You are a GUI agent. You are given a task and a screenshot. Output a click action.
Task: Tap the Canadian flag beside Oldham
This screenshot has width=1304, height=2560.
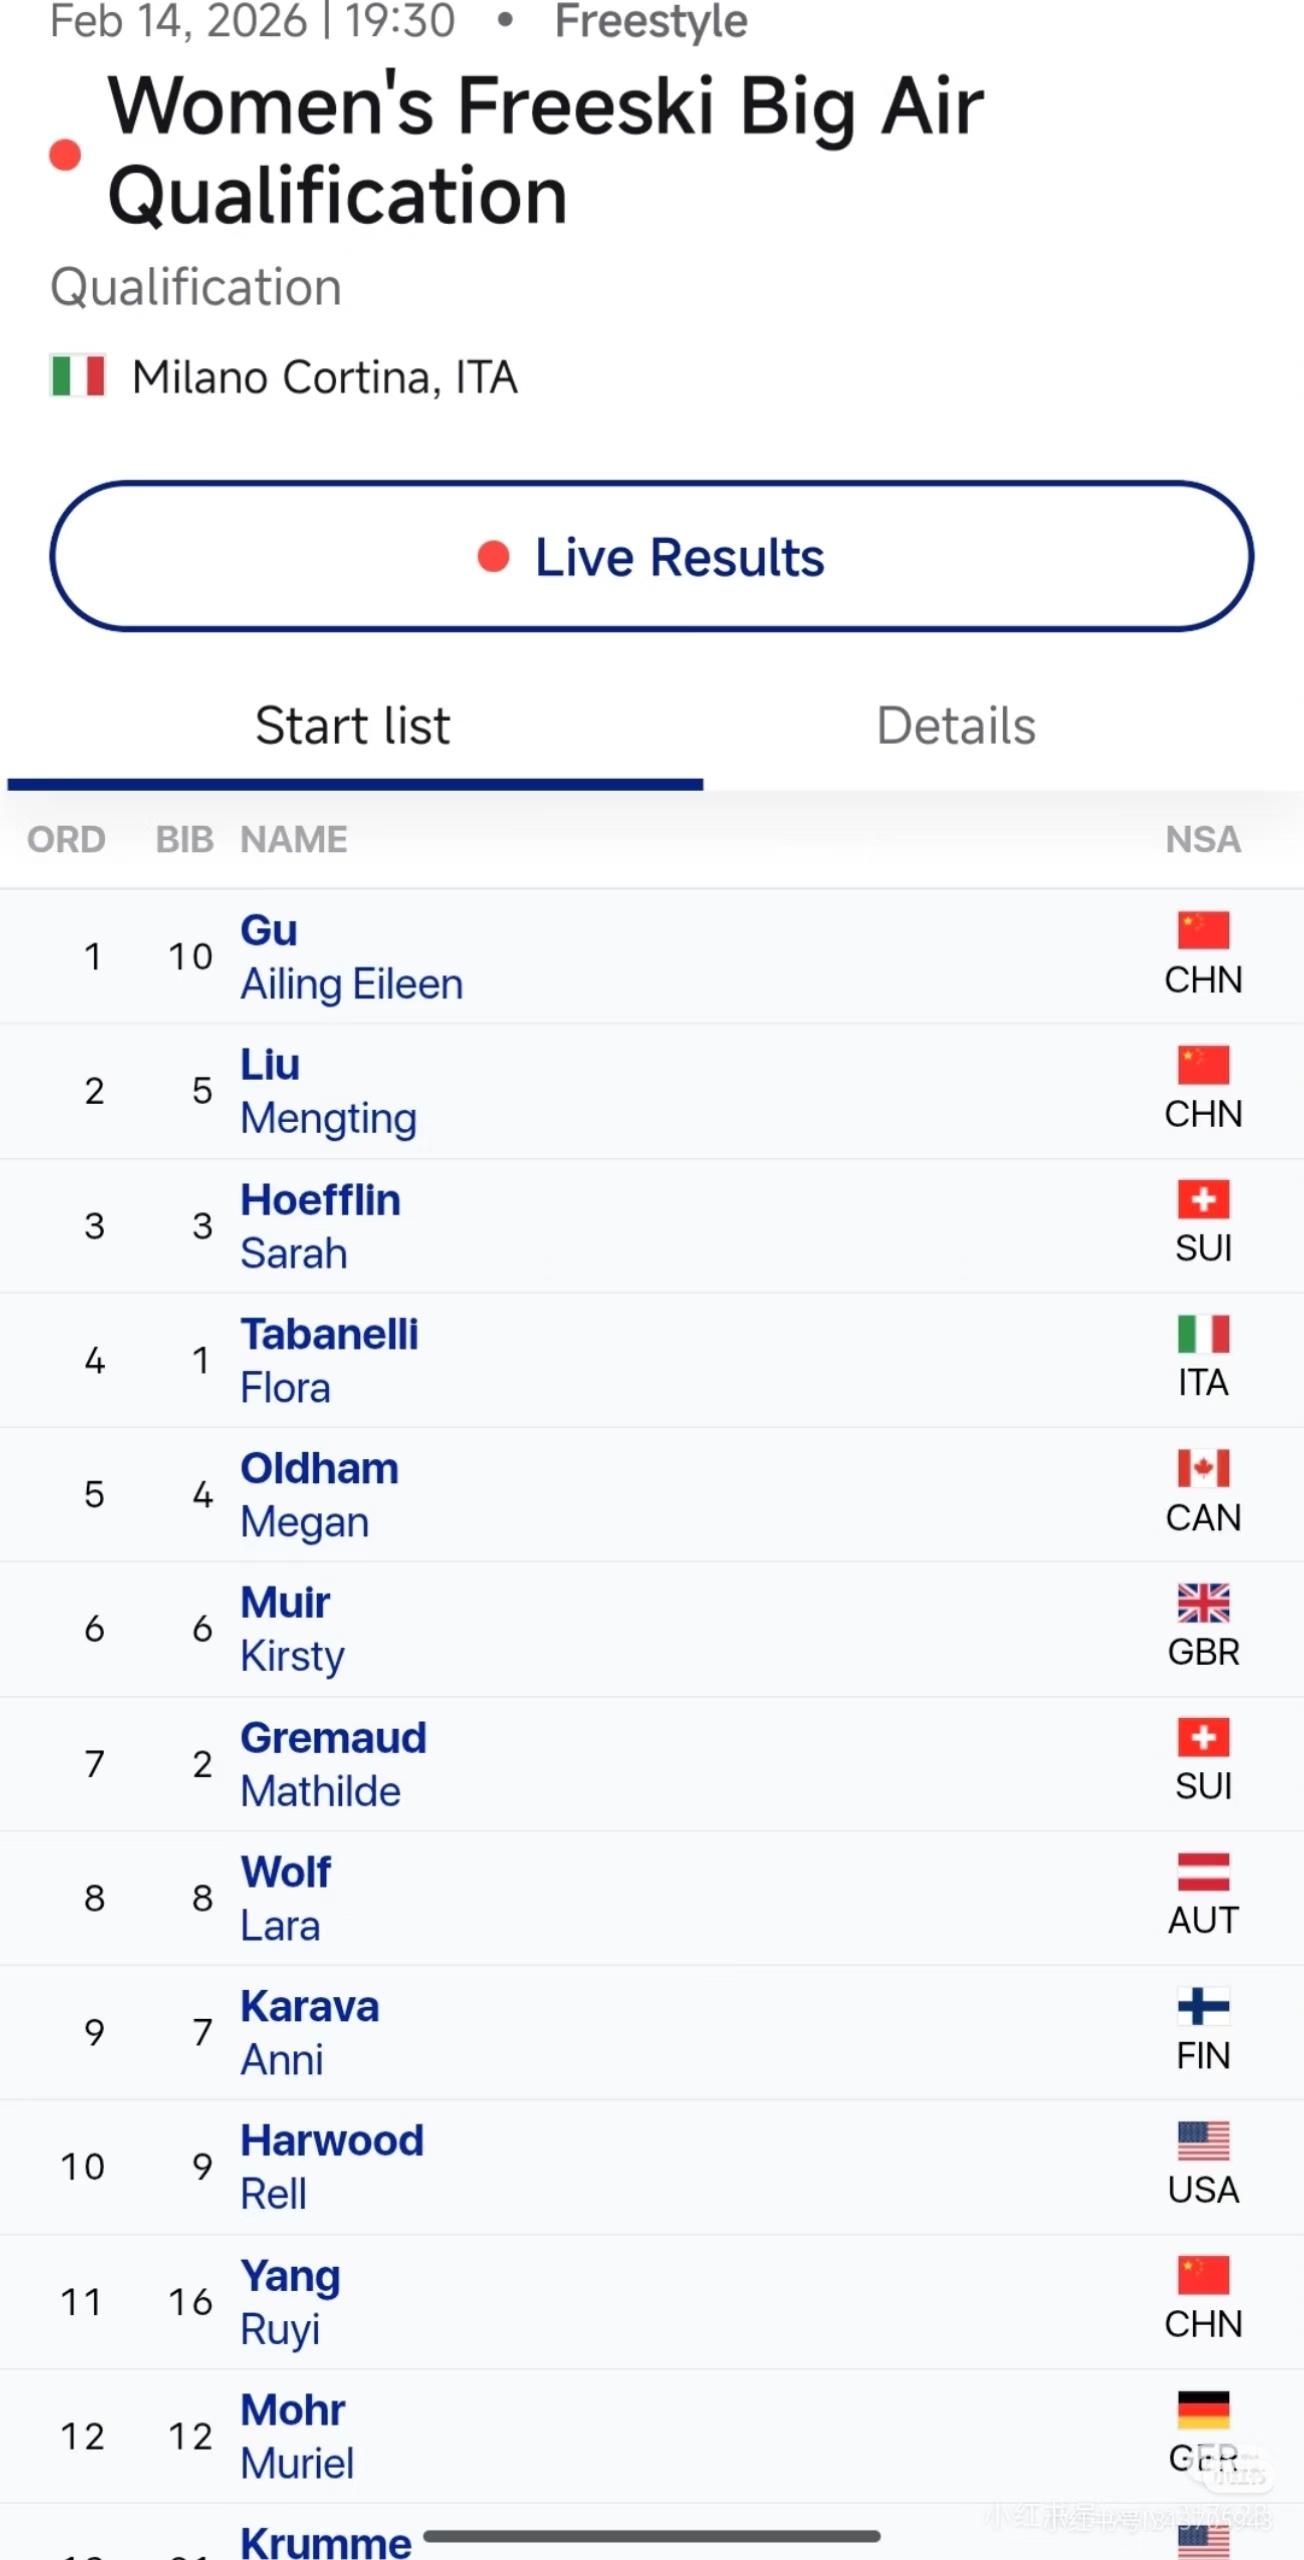point(1203,1468)
